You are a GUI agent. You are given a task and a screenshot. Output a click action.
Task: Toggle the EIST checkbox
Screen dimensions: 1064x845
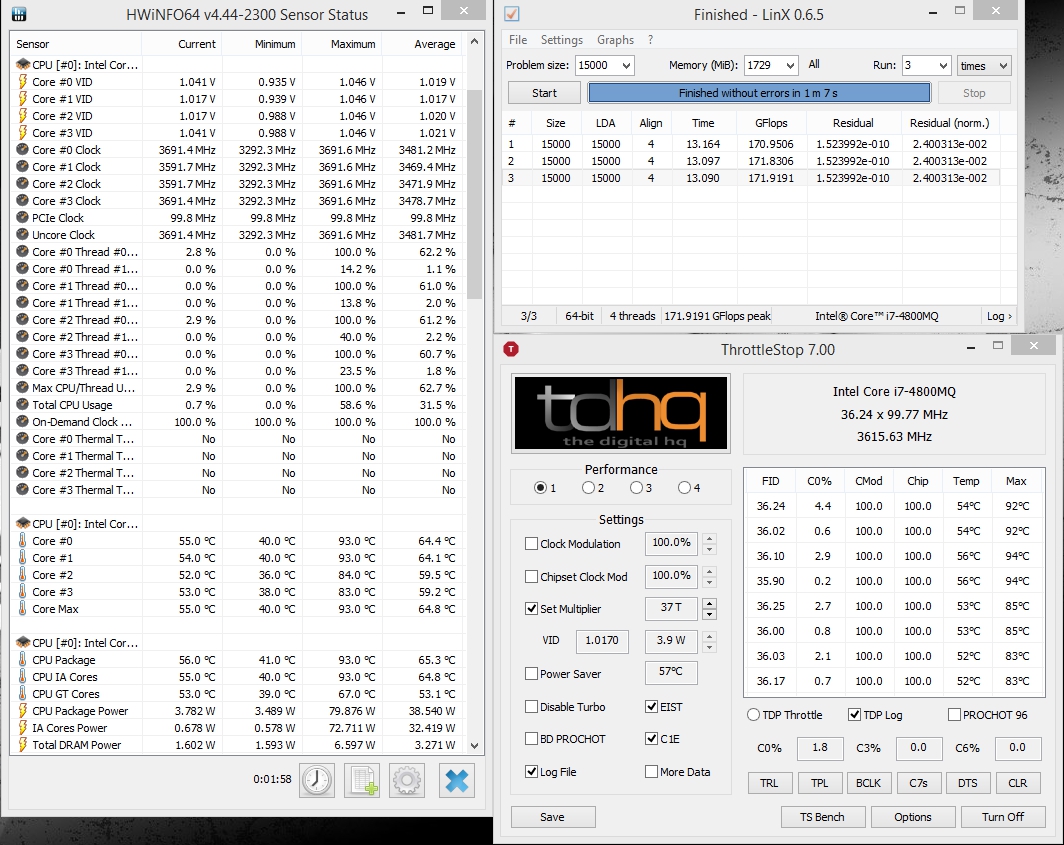(x=651, y=707)
